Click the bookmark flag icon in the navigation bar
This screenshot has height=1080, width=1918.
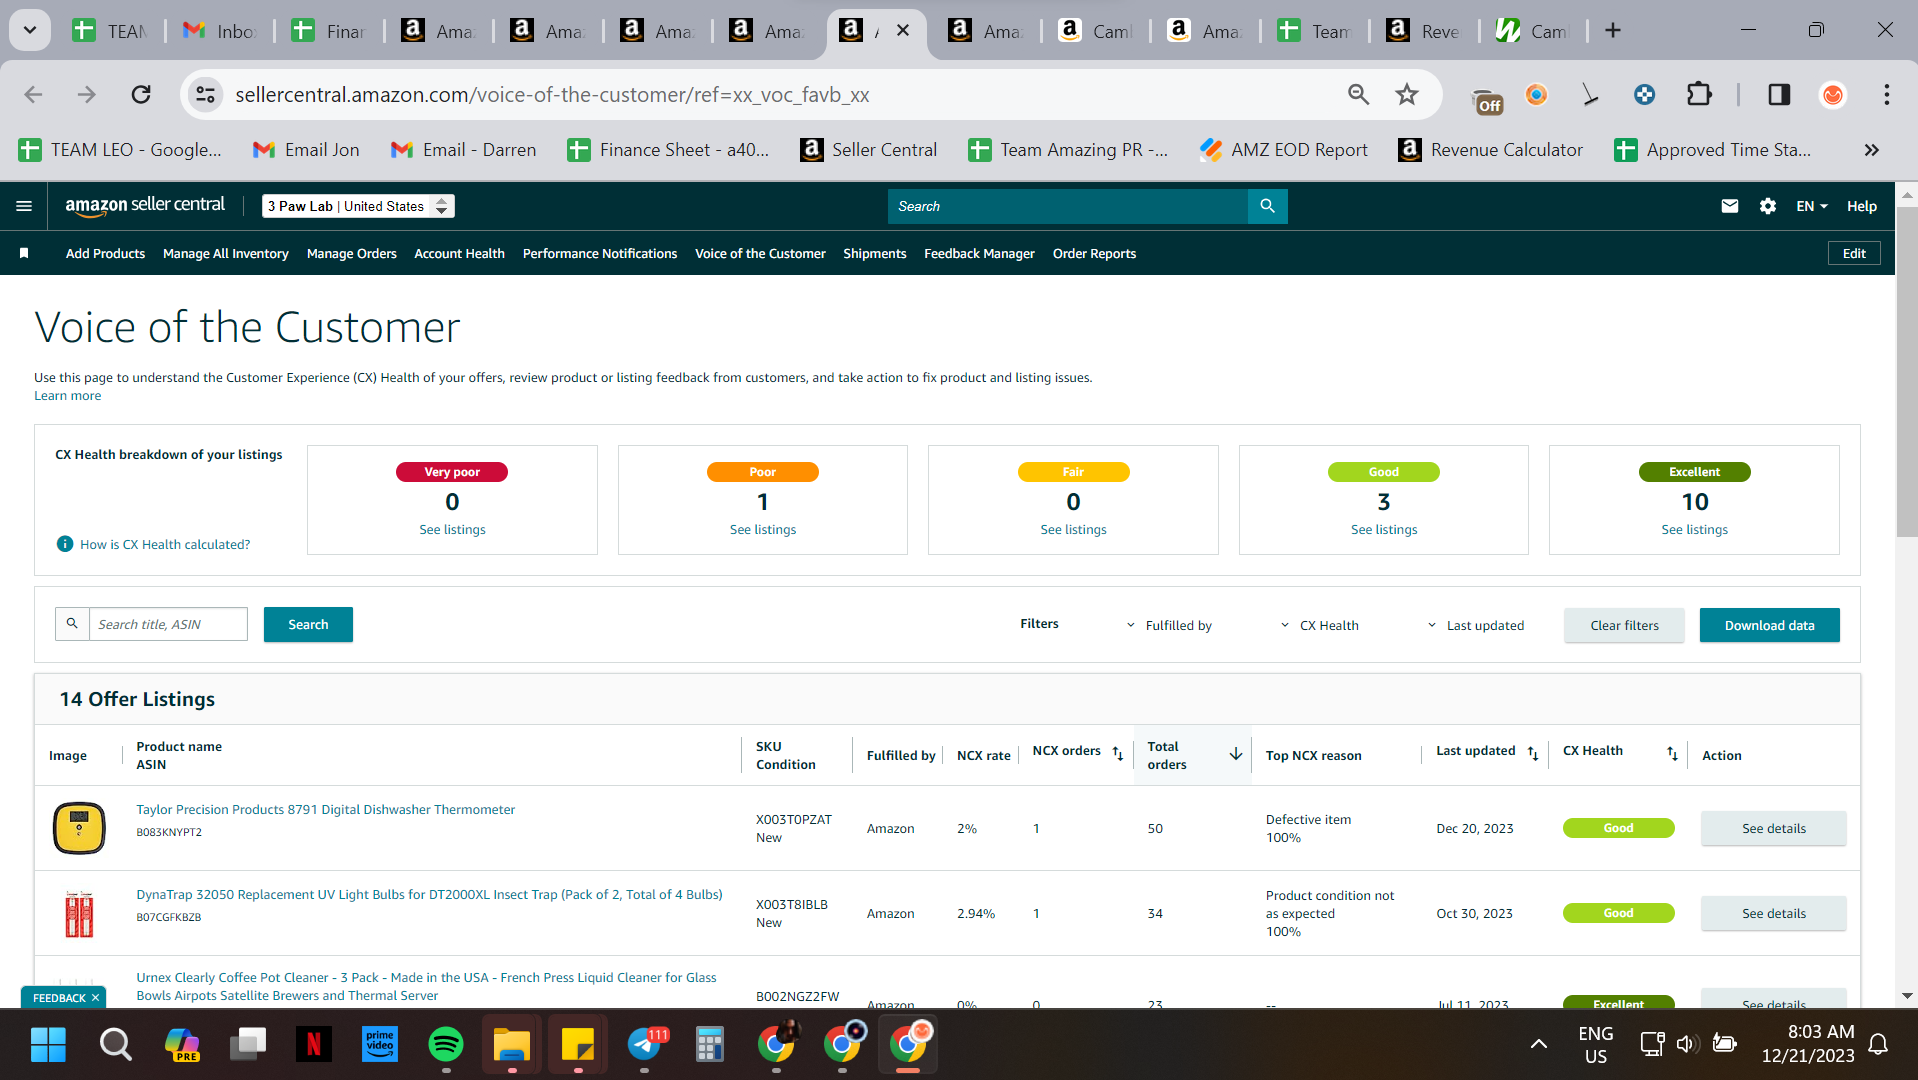pyautogui.click(x=24, y=254)
